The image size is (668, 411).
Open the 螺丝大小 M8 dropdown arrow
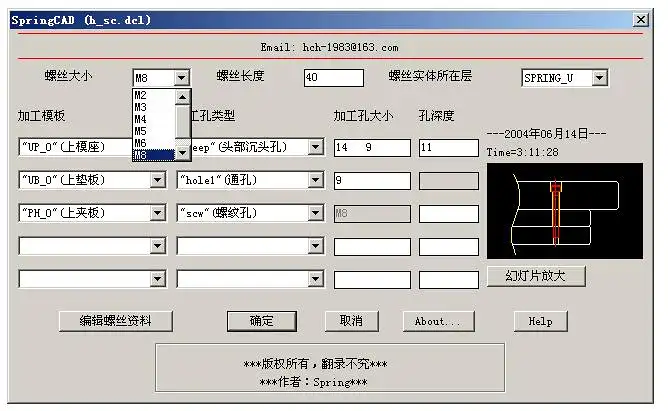tap(181, 78)
